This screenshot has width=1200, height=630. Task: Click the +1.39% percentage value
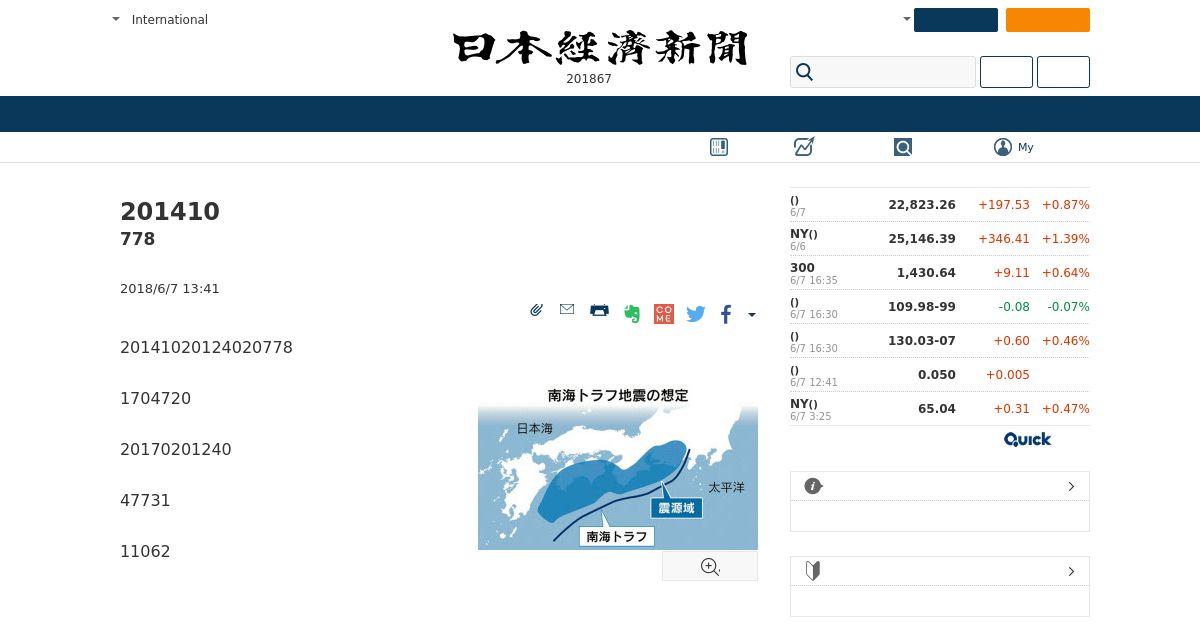click(x=1066, y=239)
